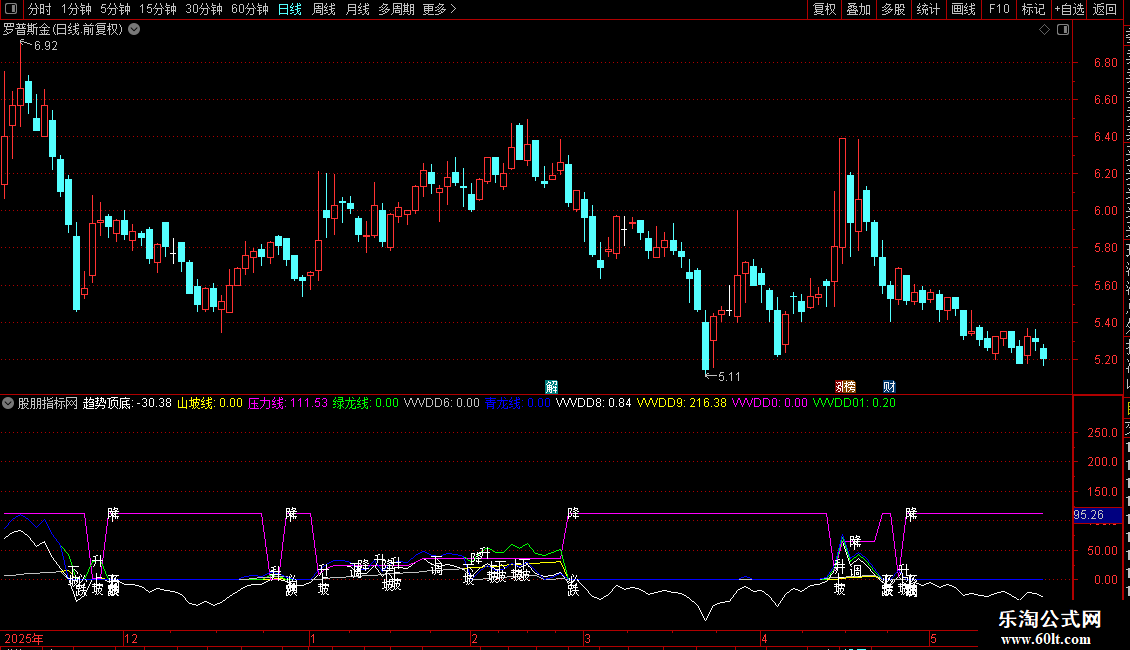The height and width of the screenshot is (650, 1130).
Task: Click the VVDD9 indicator value
Action: [681, 403]
